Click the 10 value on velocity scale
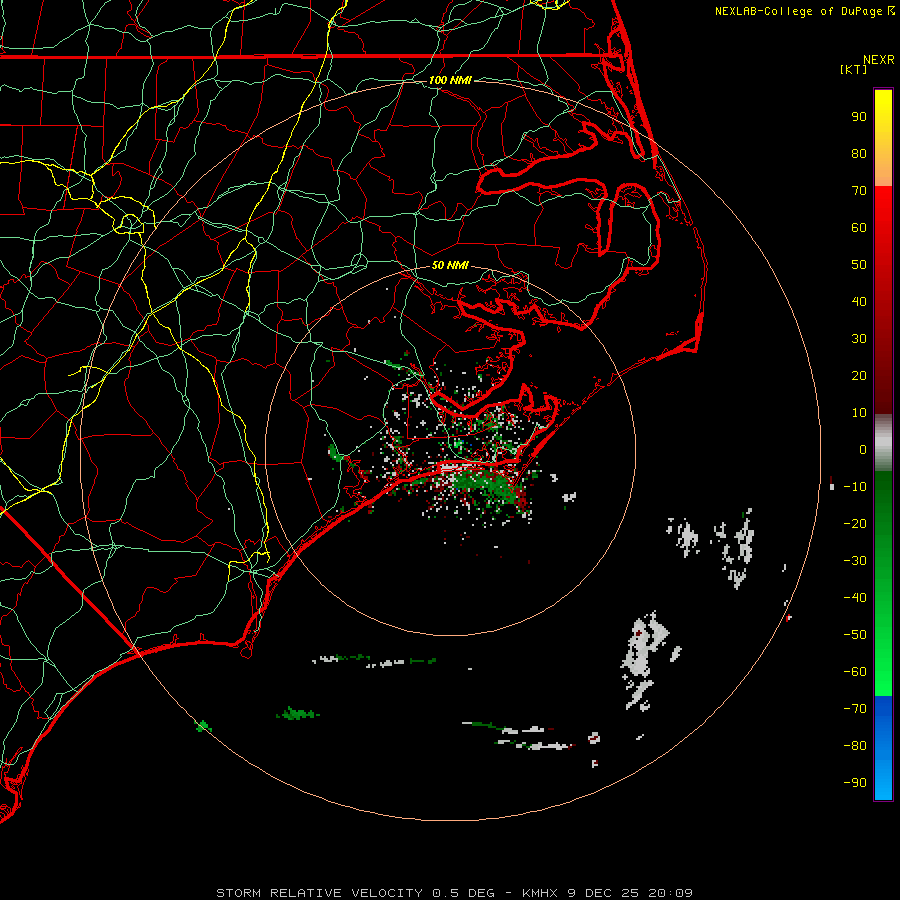900x900 pixels. point(859,413)
